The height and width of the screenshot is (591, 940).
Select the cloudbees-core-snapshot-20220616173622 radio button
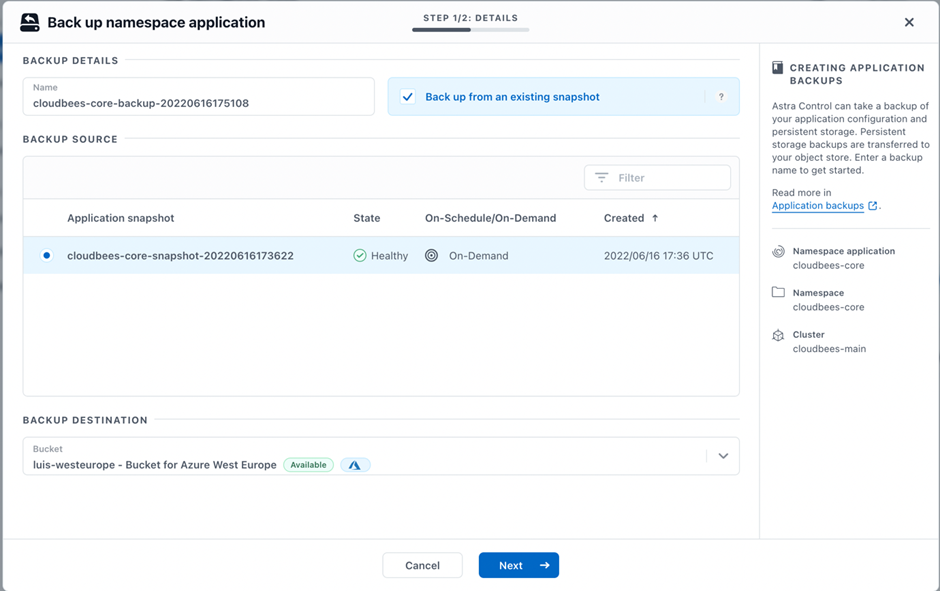point(47,255)
